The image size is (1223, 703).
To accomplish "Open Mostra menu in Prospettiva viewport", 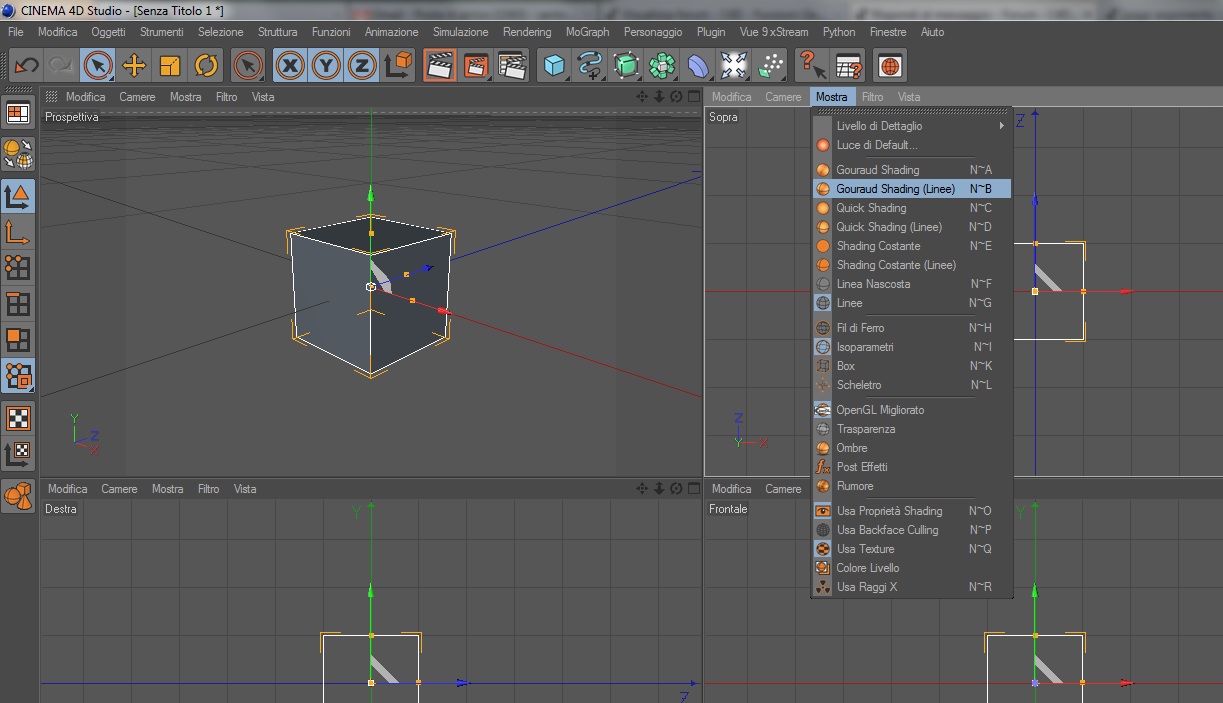I will coord(185,97).
